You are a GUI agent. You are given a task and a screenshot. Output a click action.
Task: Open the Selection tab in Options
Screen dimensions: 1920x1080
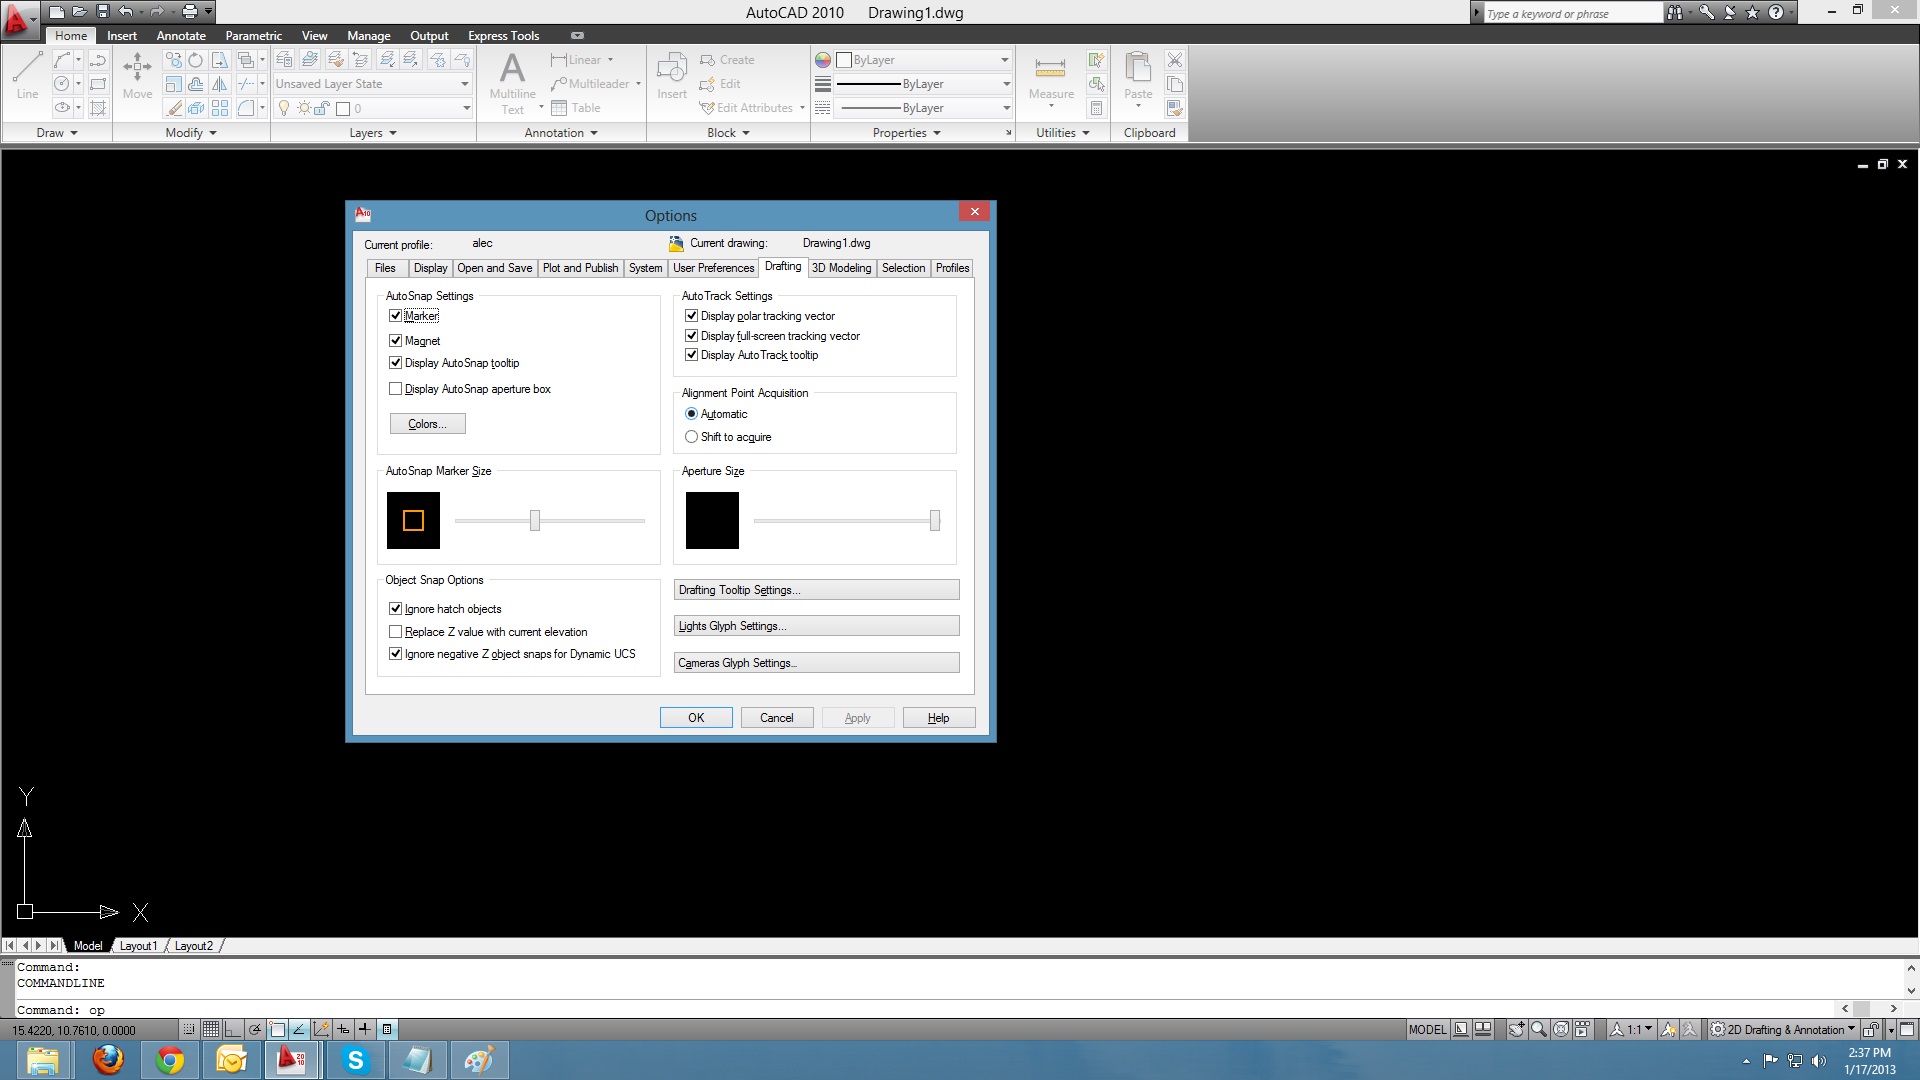pos(903,268)
